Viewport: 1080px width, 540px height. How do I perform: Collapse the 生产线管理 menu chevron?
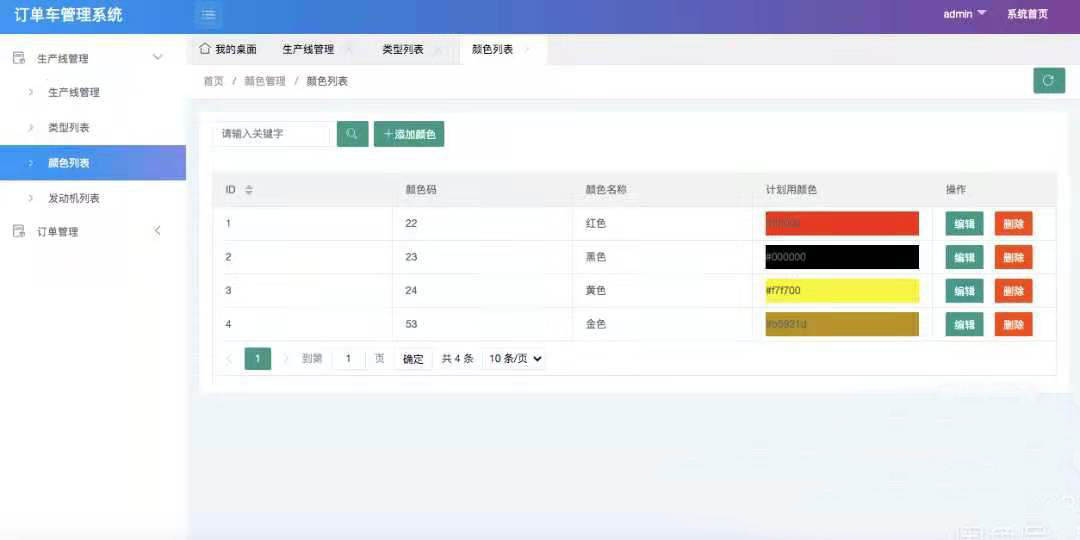[157, 58]
